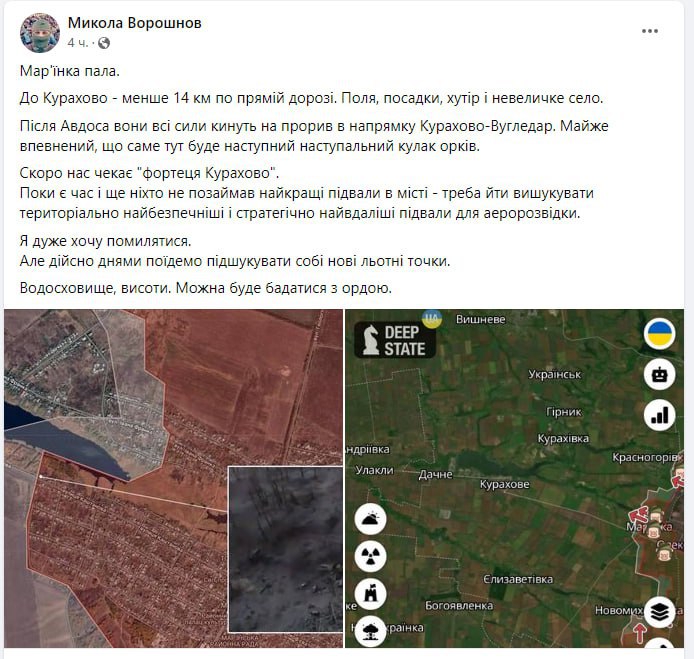
Task: Toggle the map layers stack icon
Action: tap(659, 612)
